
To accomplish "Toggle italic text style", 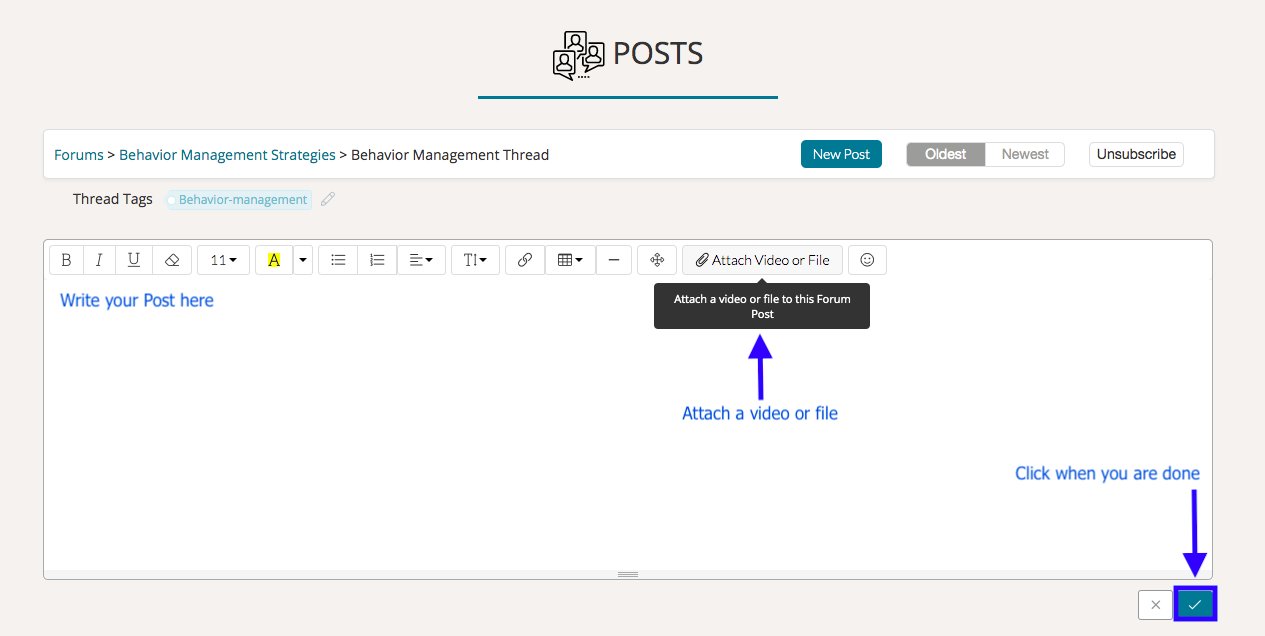I will pos(99,260).
